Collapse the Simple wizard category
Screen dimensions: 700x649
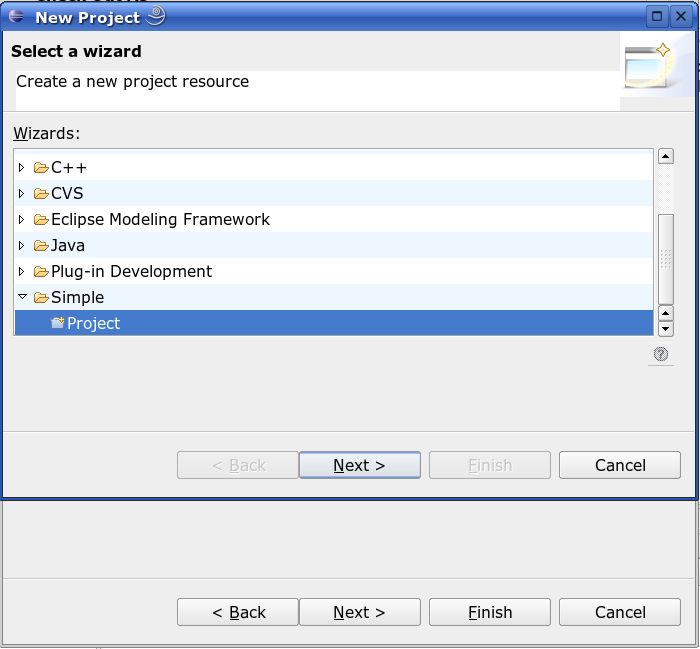22,296
